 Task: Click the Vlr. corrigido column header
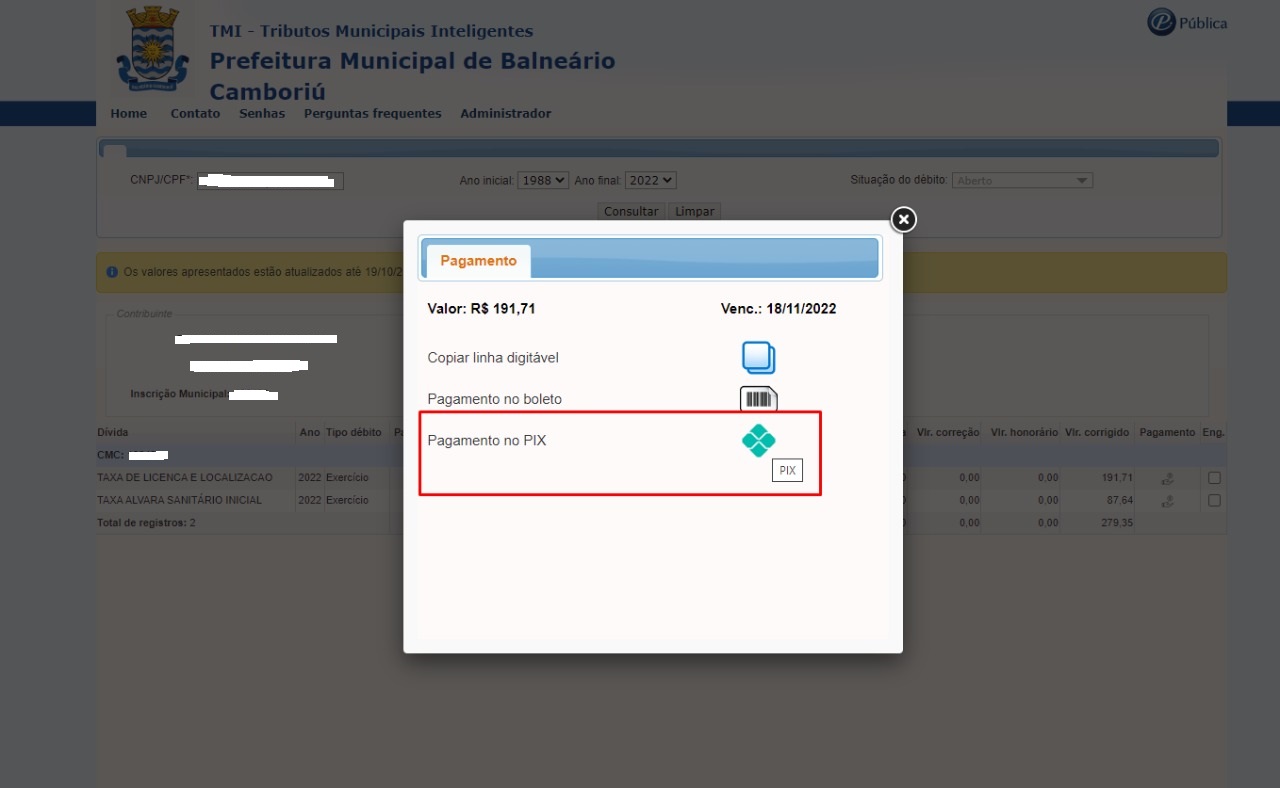1097,433
